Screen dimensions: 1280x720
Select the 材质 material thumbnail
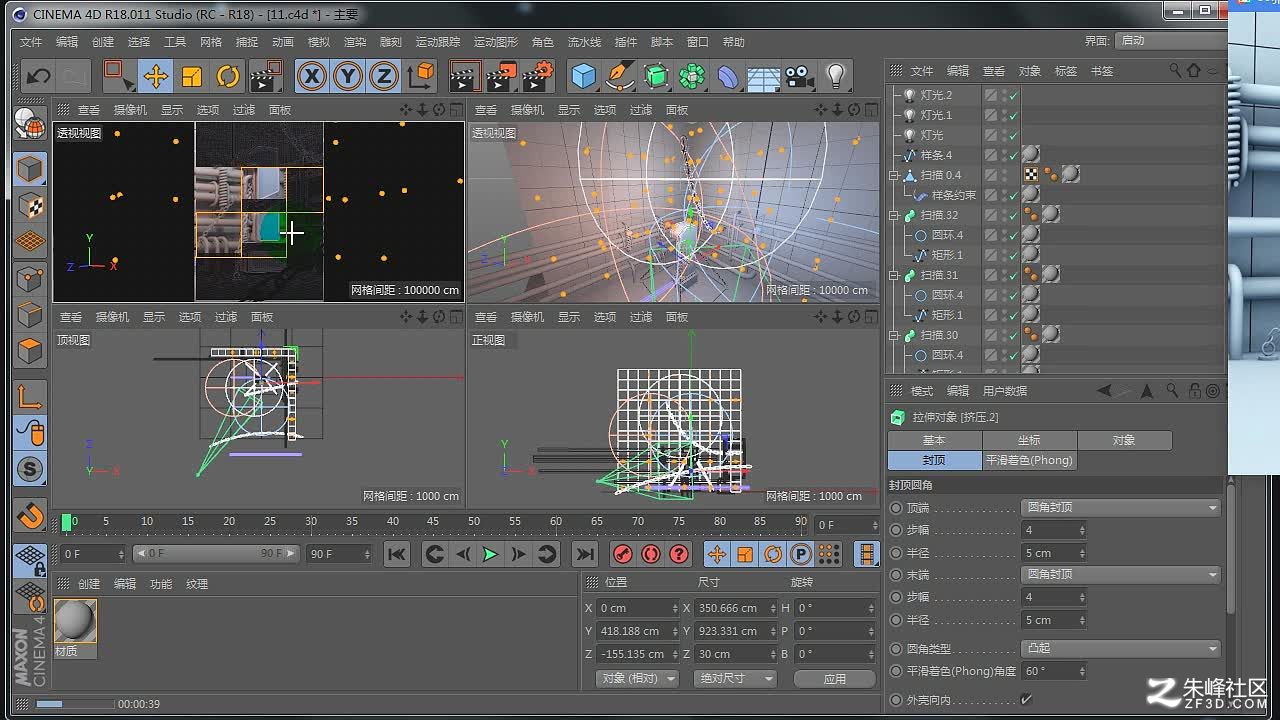[x=76, y=621]
